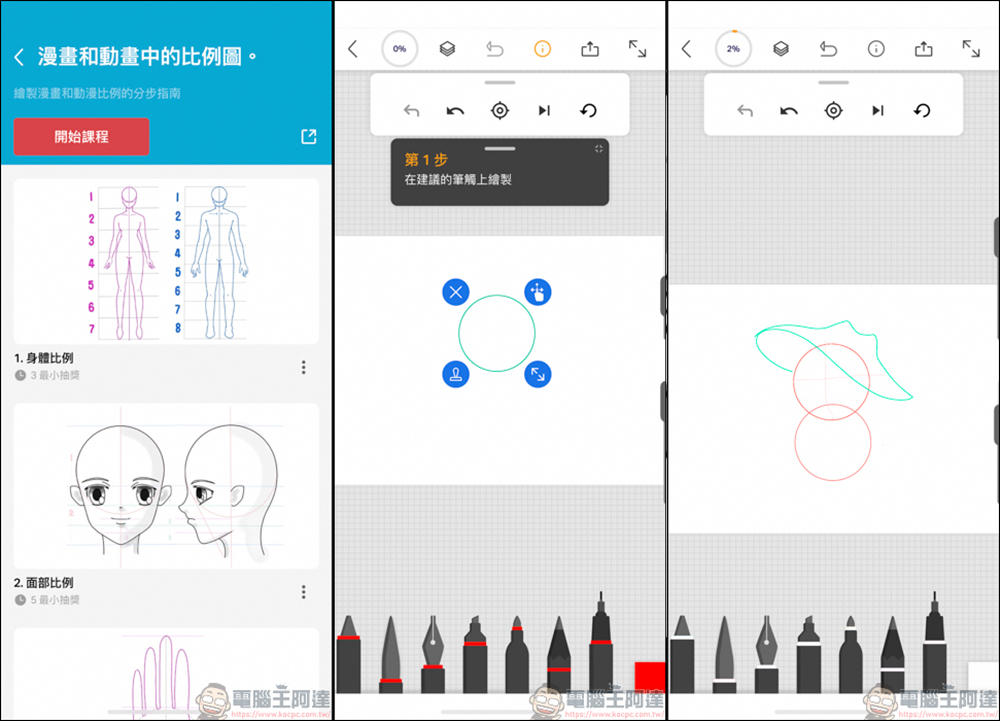The image size is (1000, 721).
Task: Click undo icon in the middle screen top bar
Action: (x=494, y=48)
